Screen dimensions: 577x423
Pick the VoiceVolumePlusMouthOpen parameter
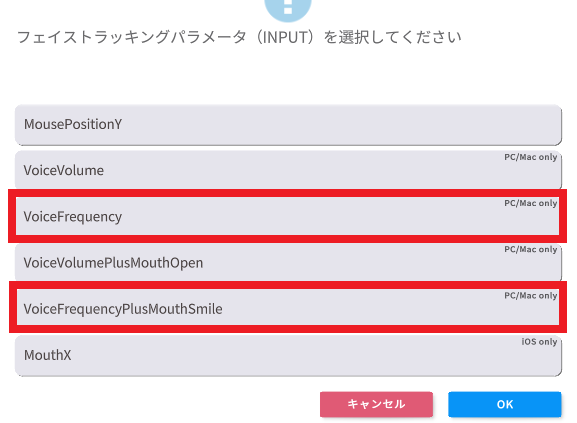tap(288, 263)
